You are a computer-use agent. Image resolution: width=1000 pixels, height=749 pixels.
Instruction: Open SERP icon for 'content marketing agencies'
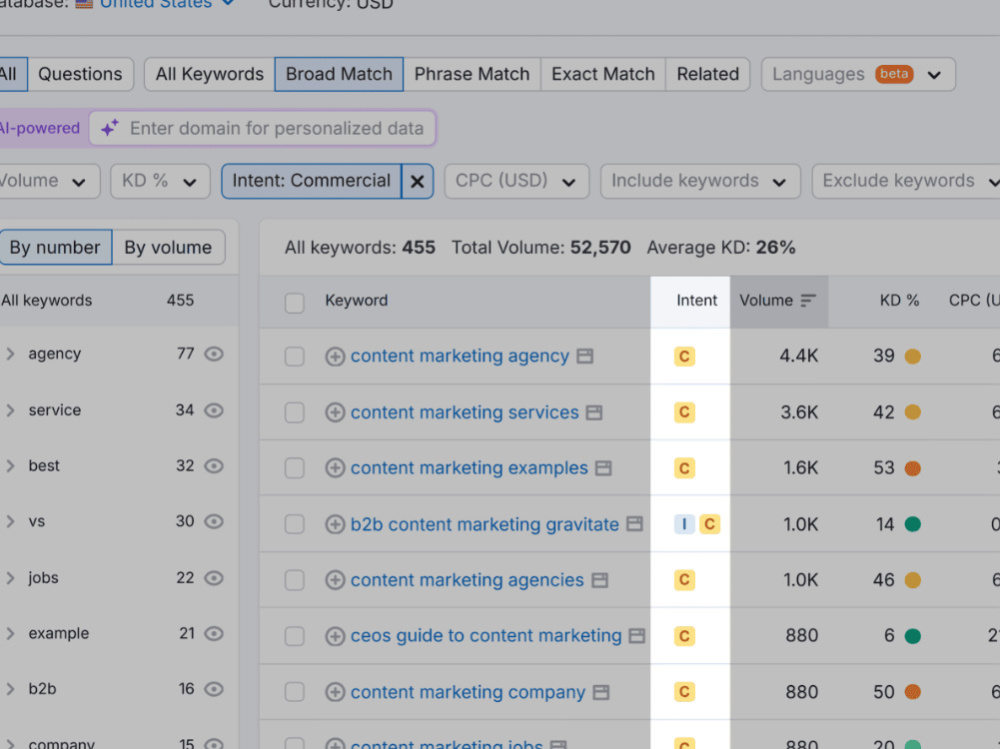pyautogui.click(x=599, y=580)
